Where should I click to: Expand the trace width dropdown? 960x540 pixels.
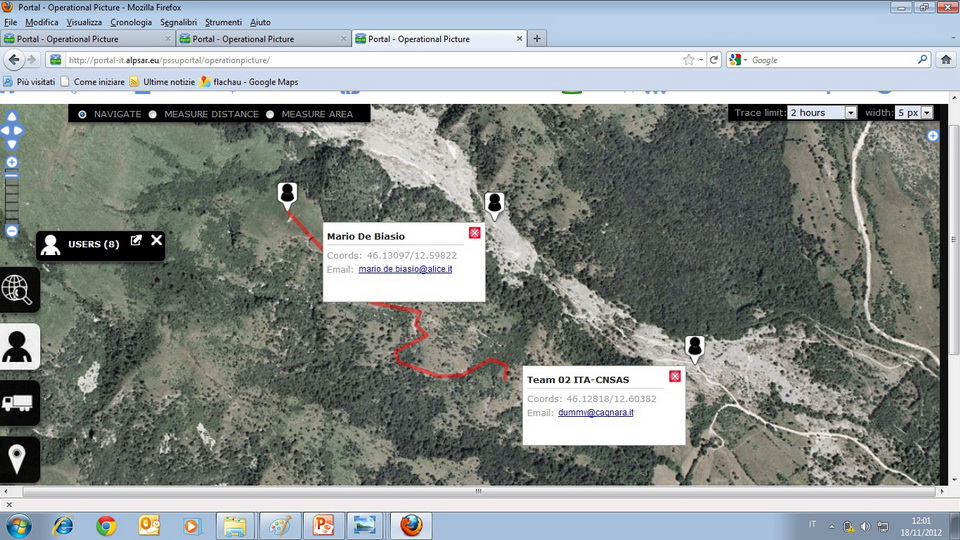pyautogui.click(x=913, y=113)
